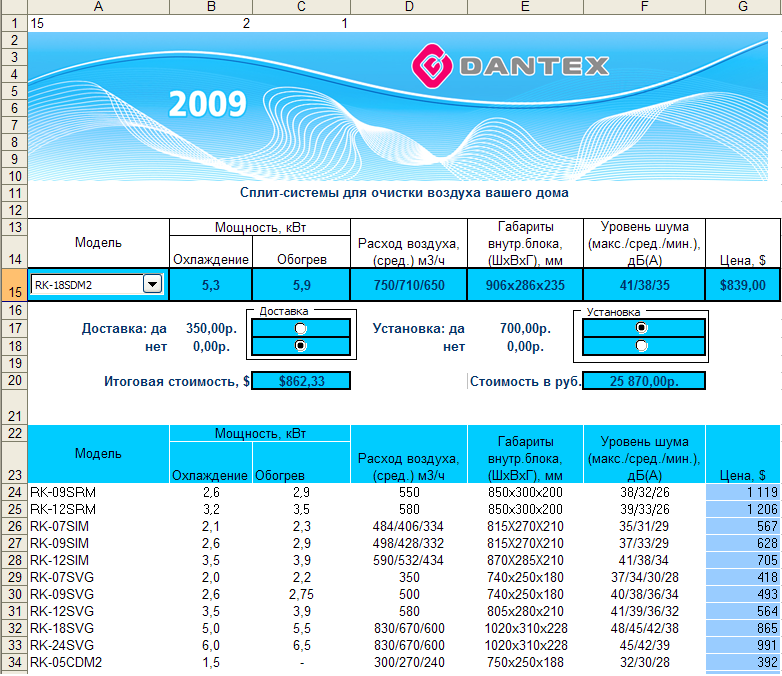Image resolution: width=782 pixels, height=676 pixels.
Task: Select the Установка 'нет' radio button
Action: point(641,346)
